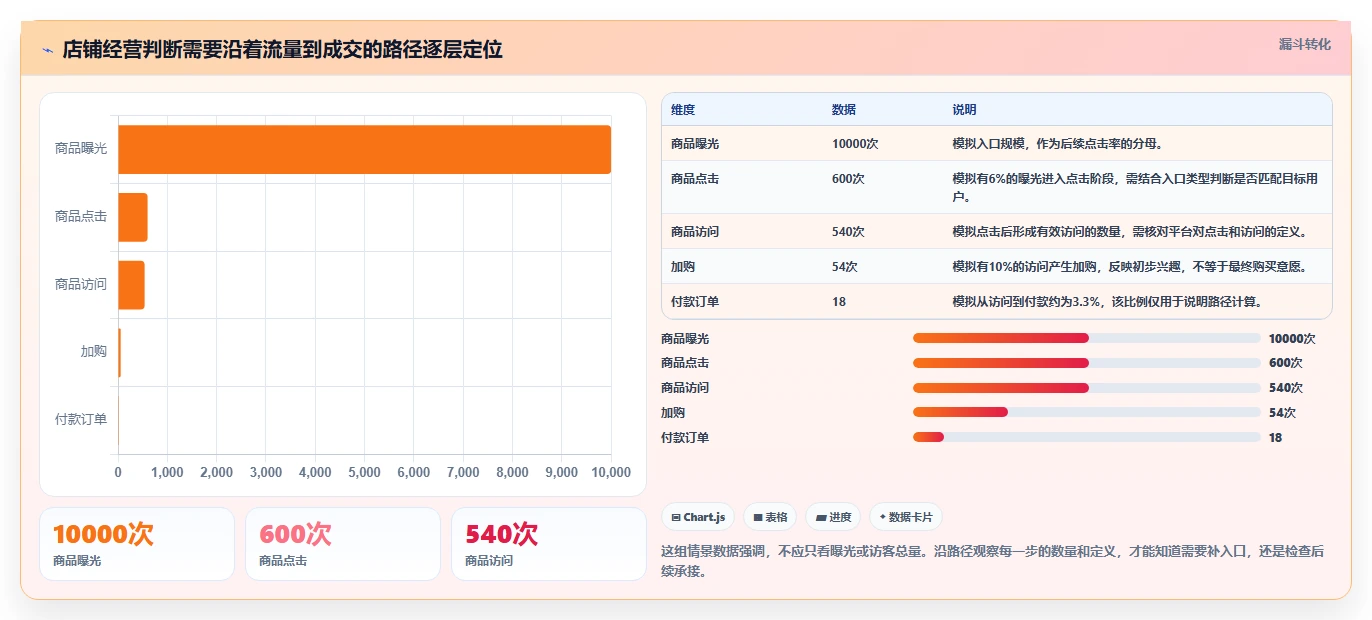Click the 18 cell in the table's 付款订单 row
This screenshot has height=620, width=1372.
pyautogui.click(x=839, y=301)
